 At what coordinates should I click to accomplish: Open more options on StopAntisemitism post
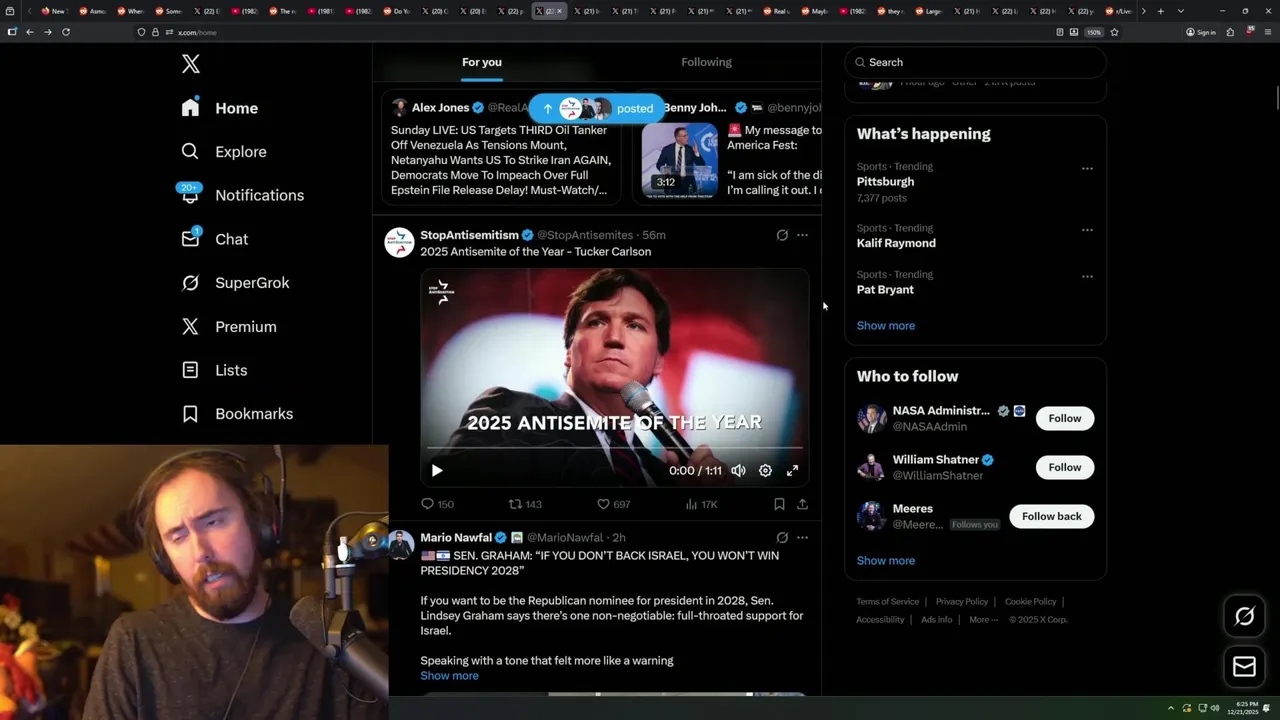[802, 235]
